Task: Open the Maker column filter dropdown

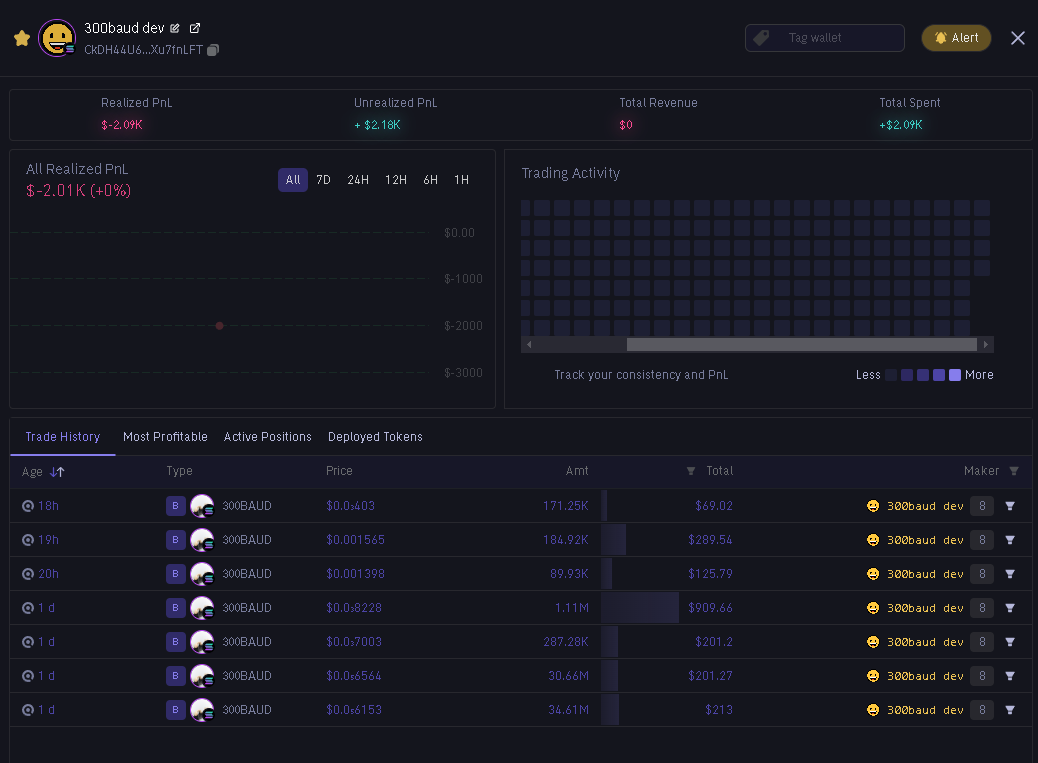Action: (1014, 471)
